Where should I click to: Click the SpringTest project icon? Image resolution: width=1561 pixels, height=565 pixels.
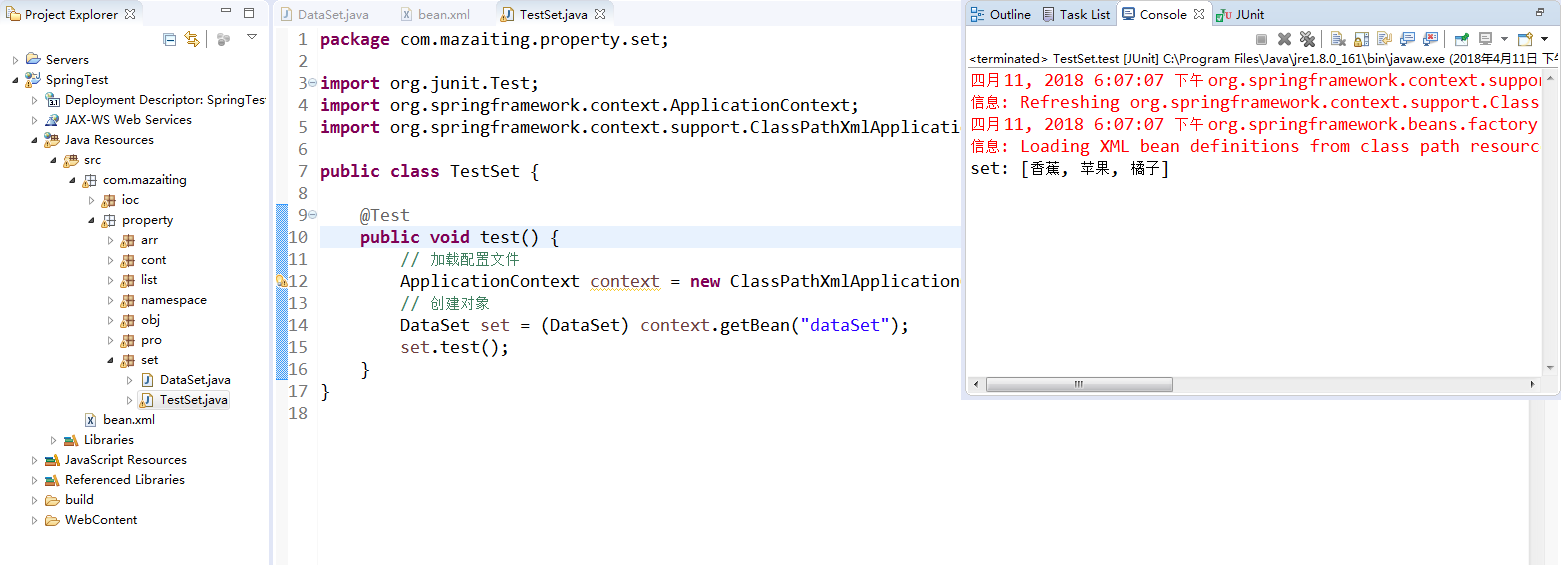[x=33, y=80]
